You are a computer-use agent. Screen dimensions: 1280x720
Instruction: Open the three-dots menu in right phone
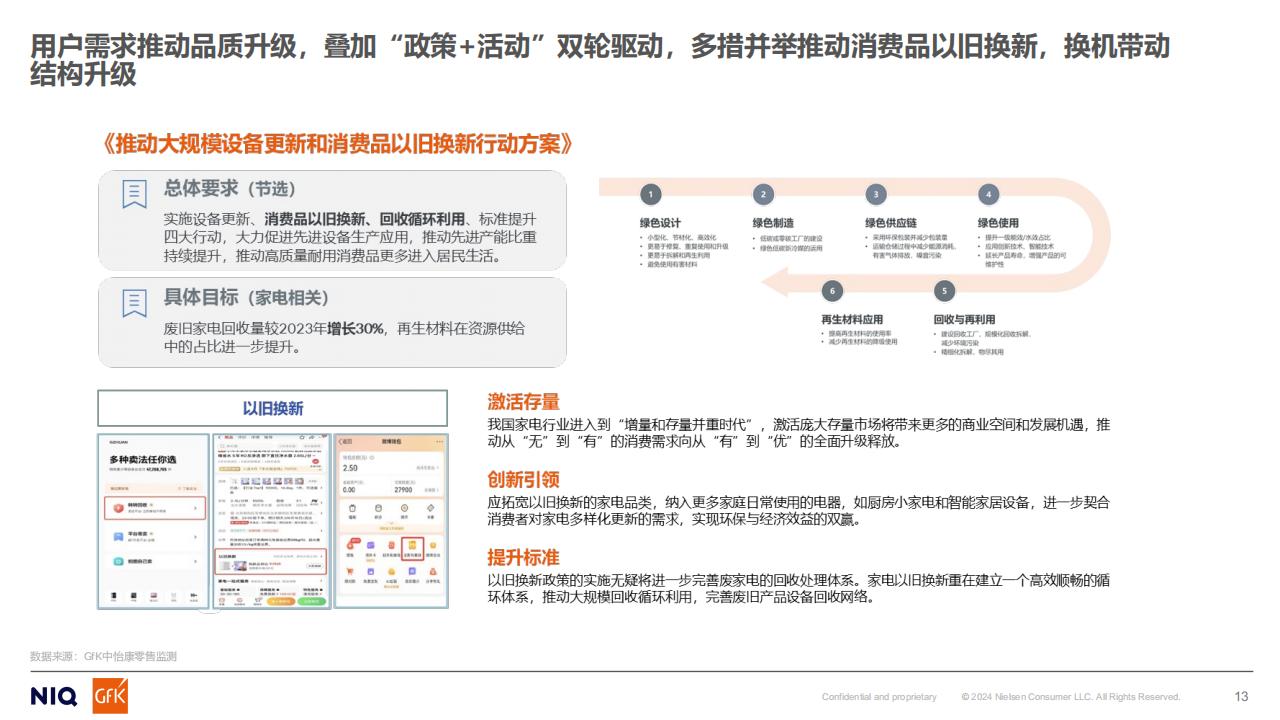439,442
